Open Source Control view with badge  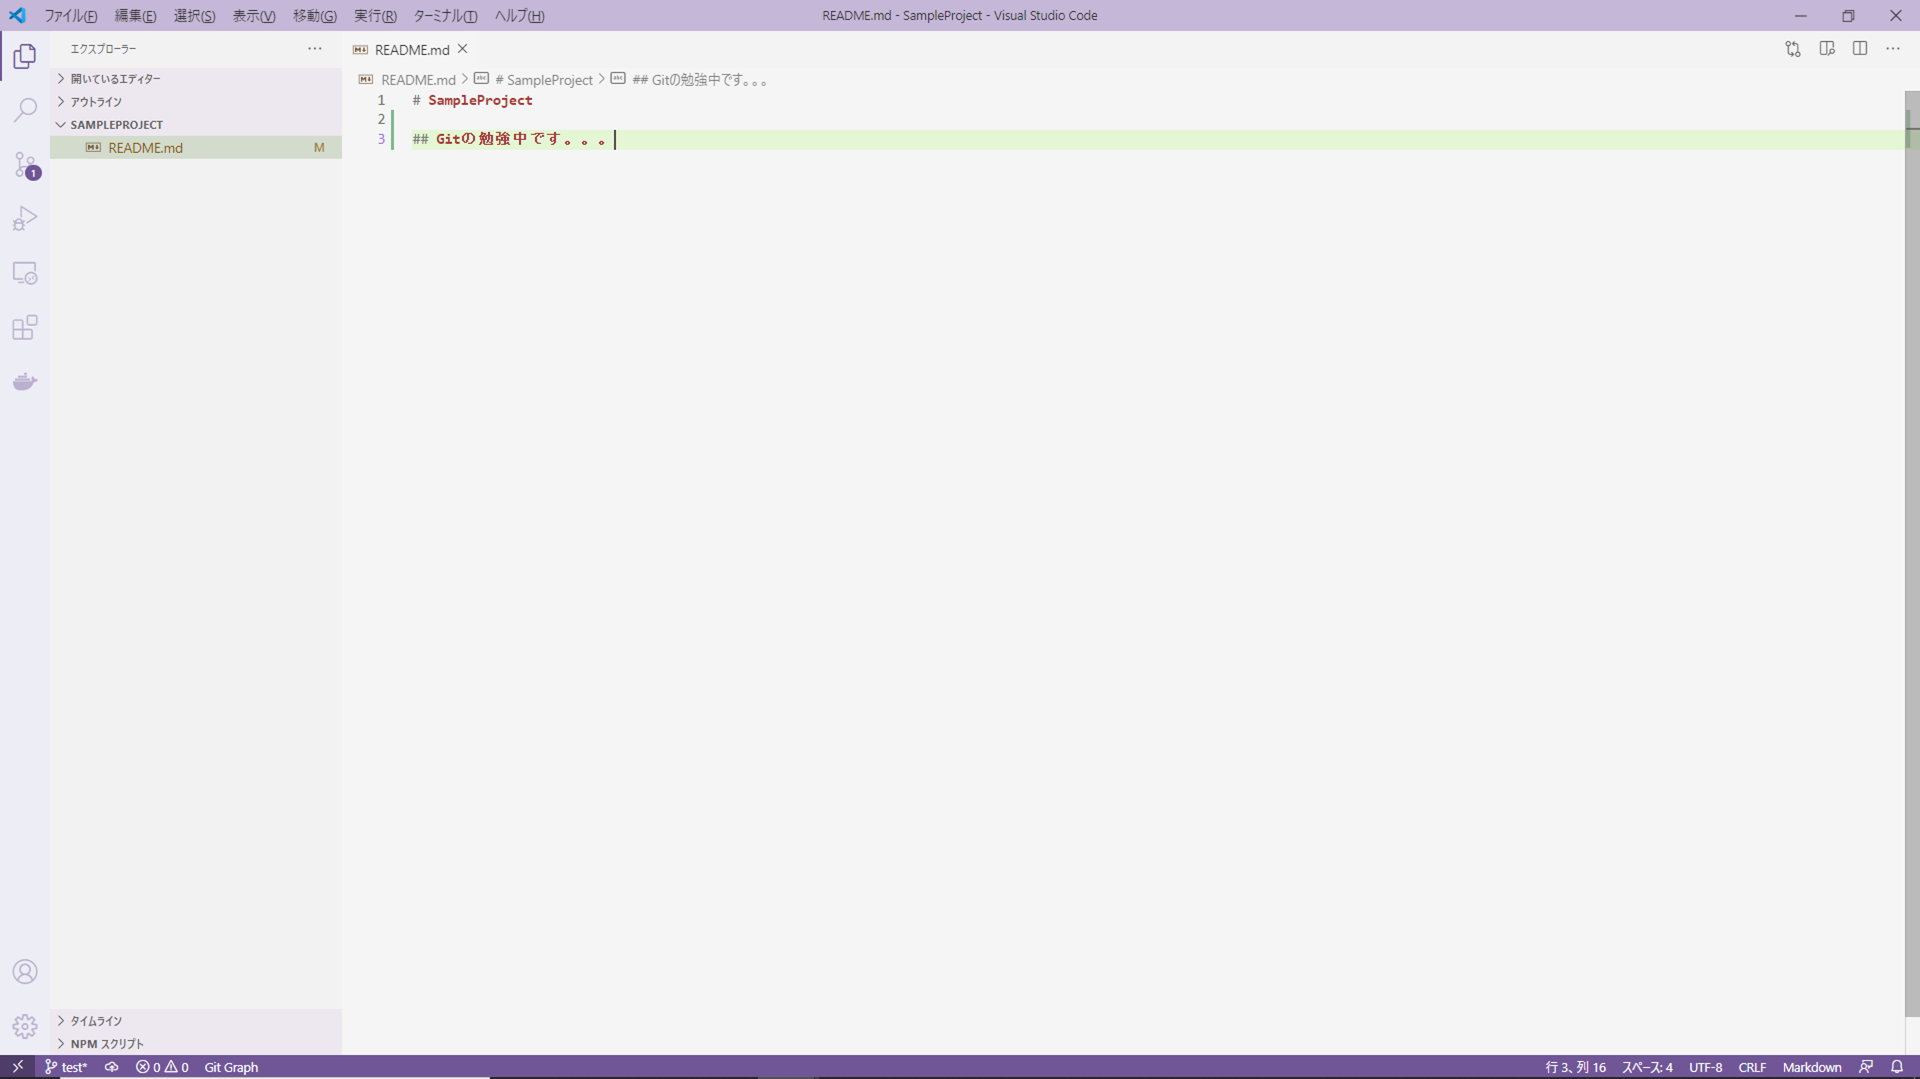[x=25, y=165]
